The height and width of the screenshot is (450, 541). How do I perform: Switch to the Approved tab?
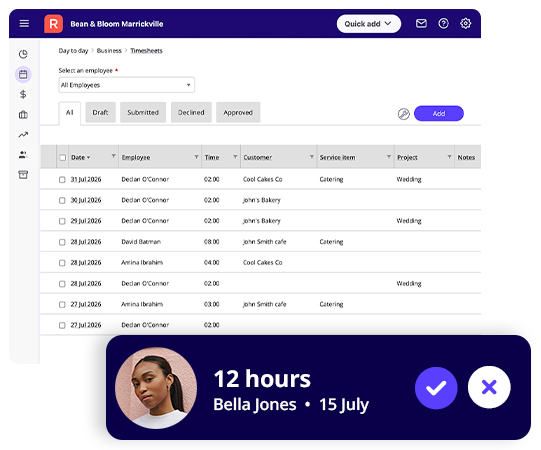(238, 112)
